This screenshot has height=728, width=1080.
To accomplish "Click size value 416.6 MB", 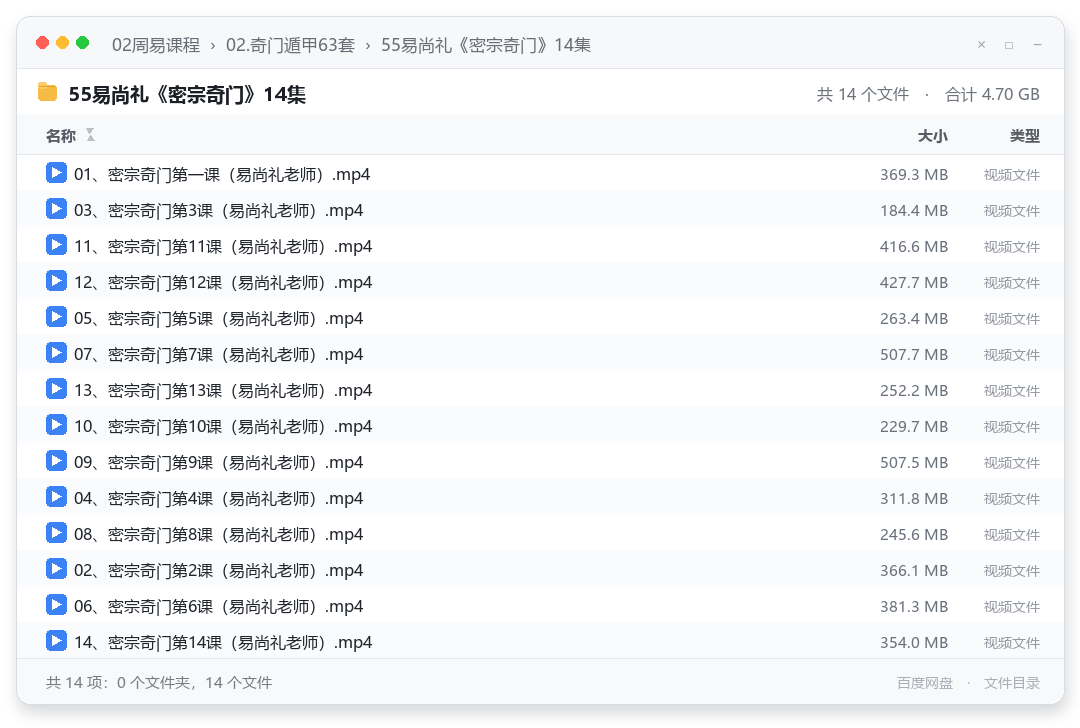I will (x=913, y=247).
